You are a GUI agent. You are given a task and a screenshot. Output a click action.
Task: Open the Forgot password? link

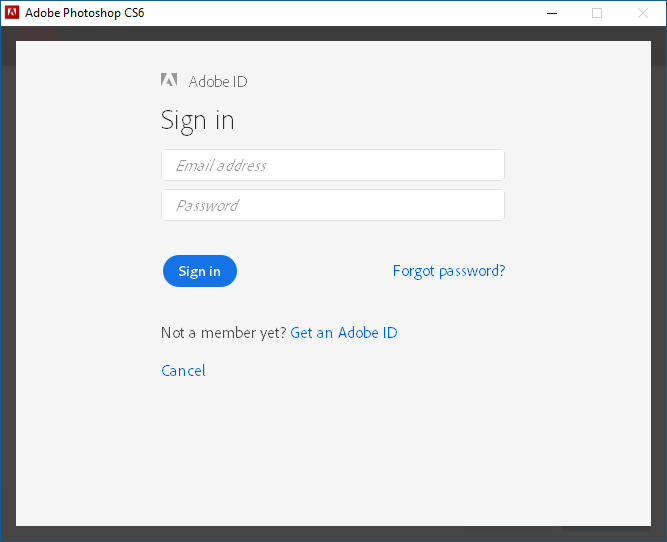(449, 271)
